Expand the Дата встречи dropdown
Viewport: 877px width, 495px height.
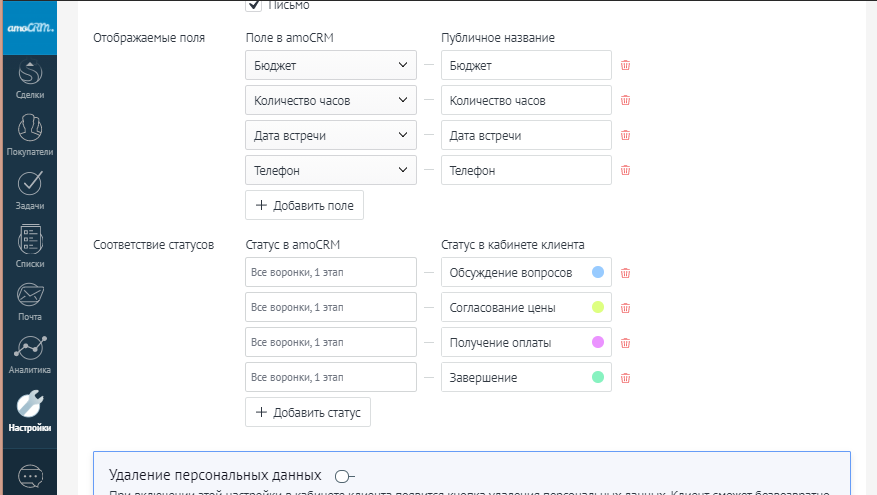(330, 136)
